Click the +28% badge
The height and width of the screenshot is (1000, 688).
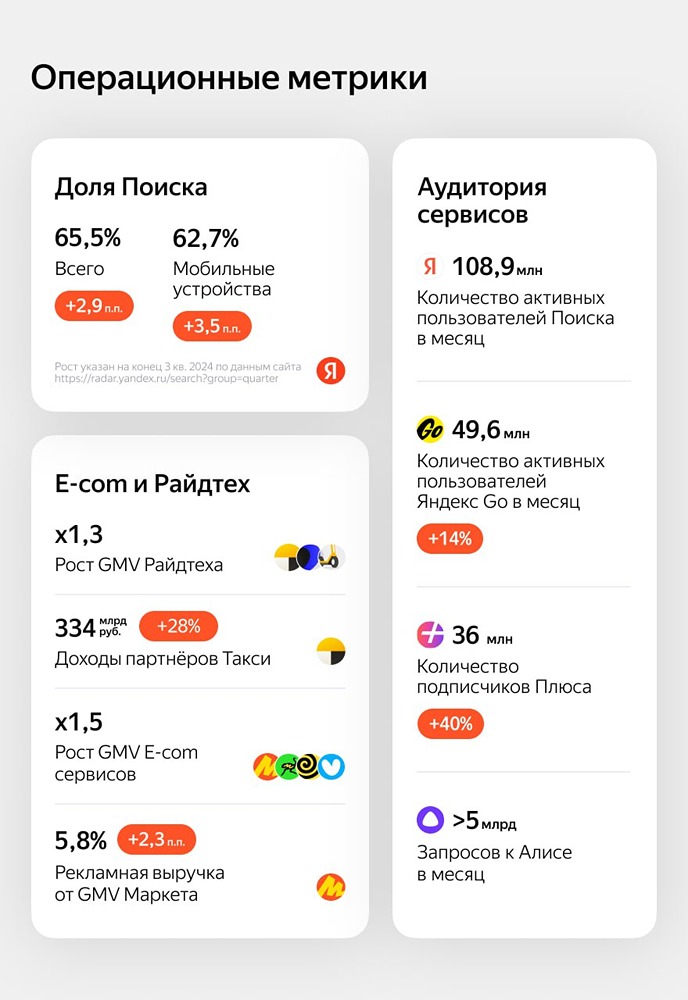click(x=178, y=627)
